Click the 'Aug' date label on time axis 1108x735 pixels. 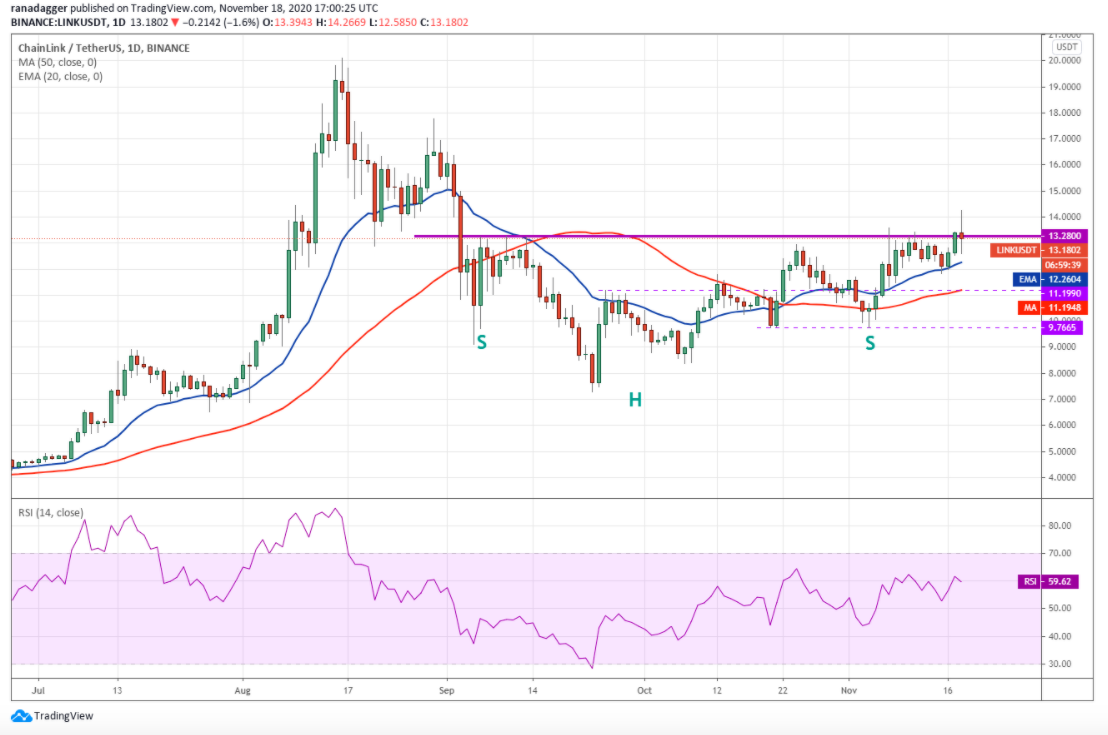tap(242, 690)
